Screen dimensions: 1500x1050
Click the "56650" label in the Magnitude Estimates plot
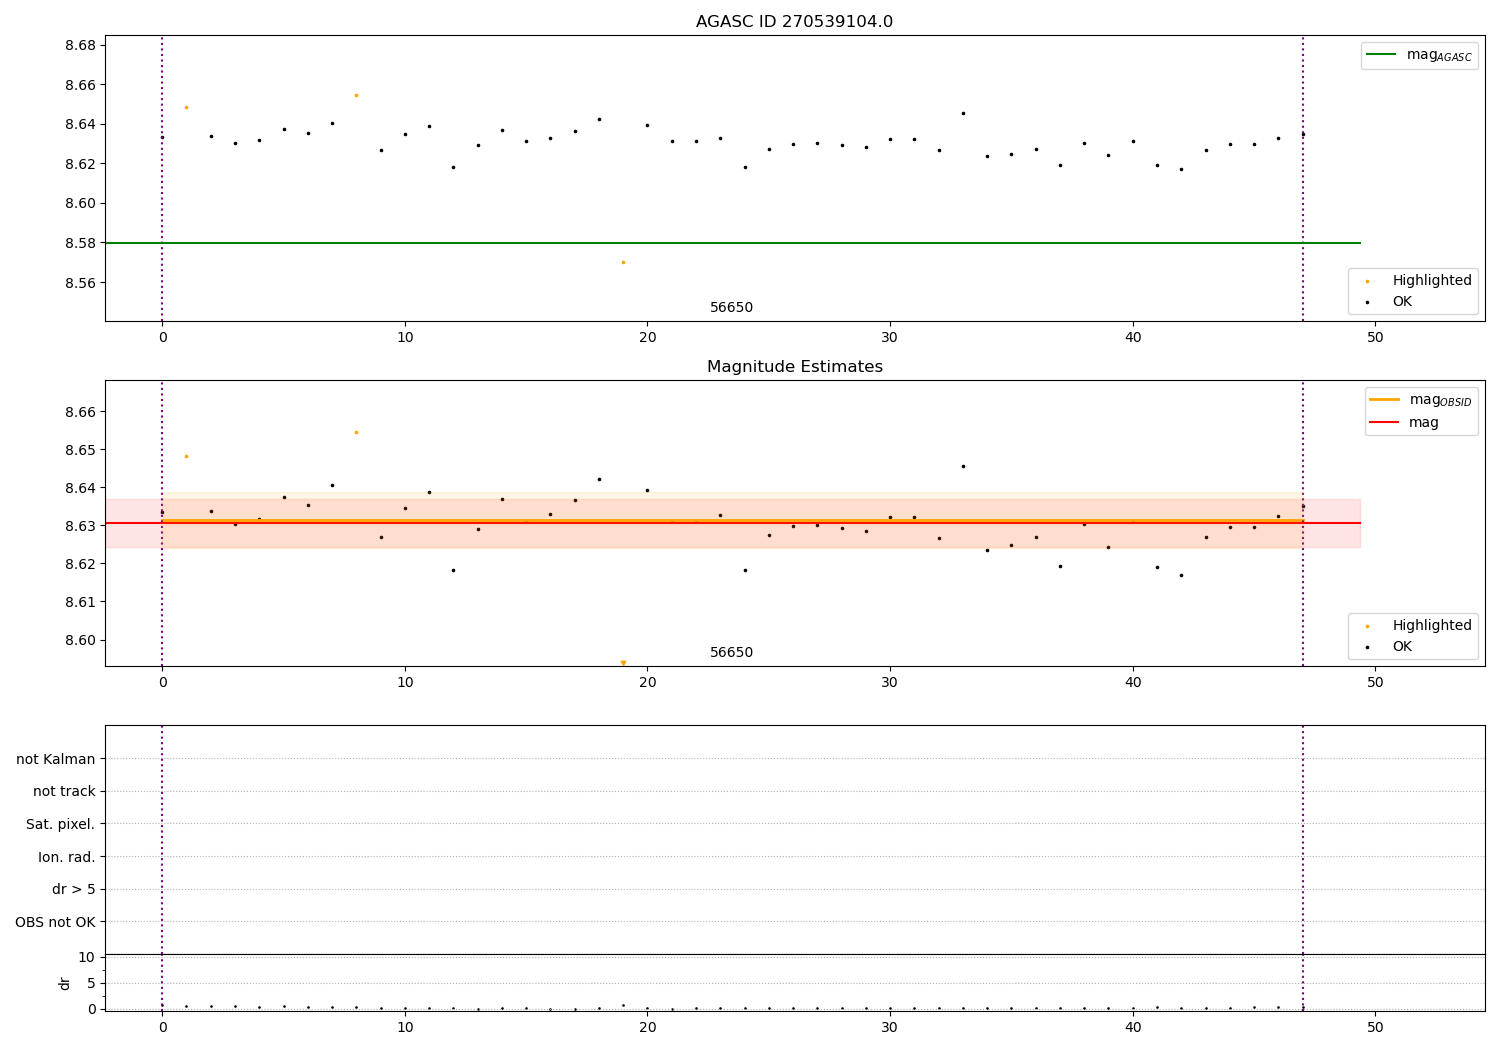click(731, 653)
